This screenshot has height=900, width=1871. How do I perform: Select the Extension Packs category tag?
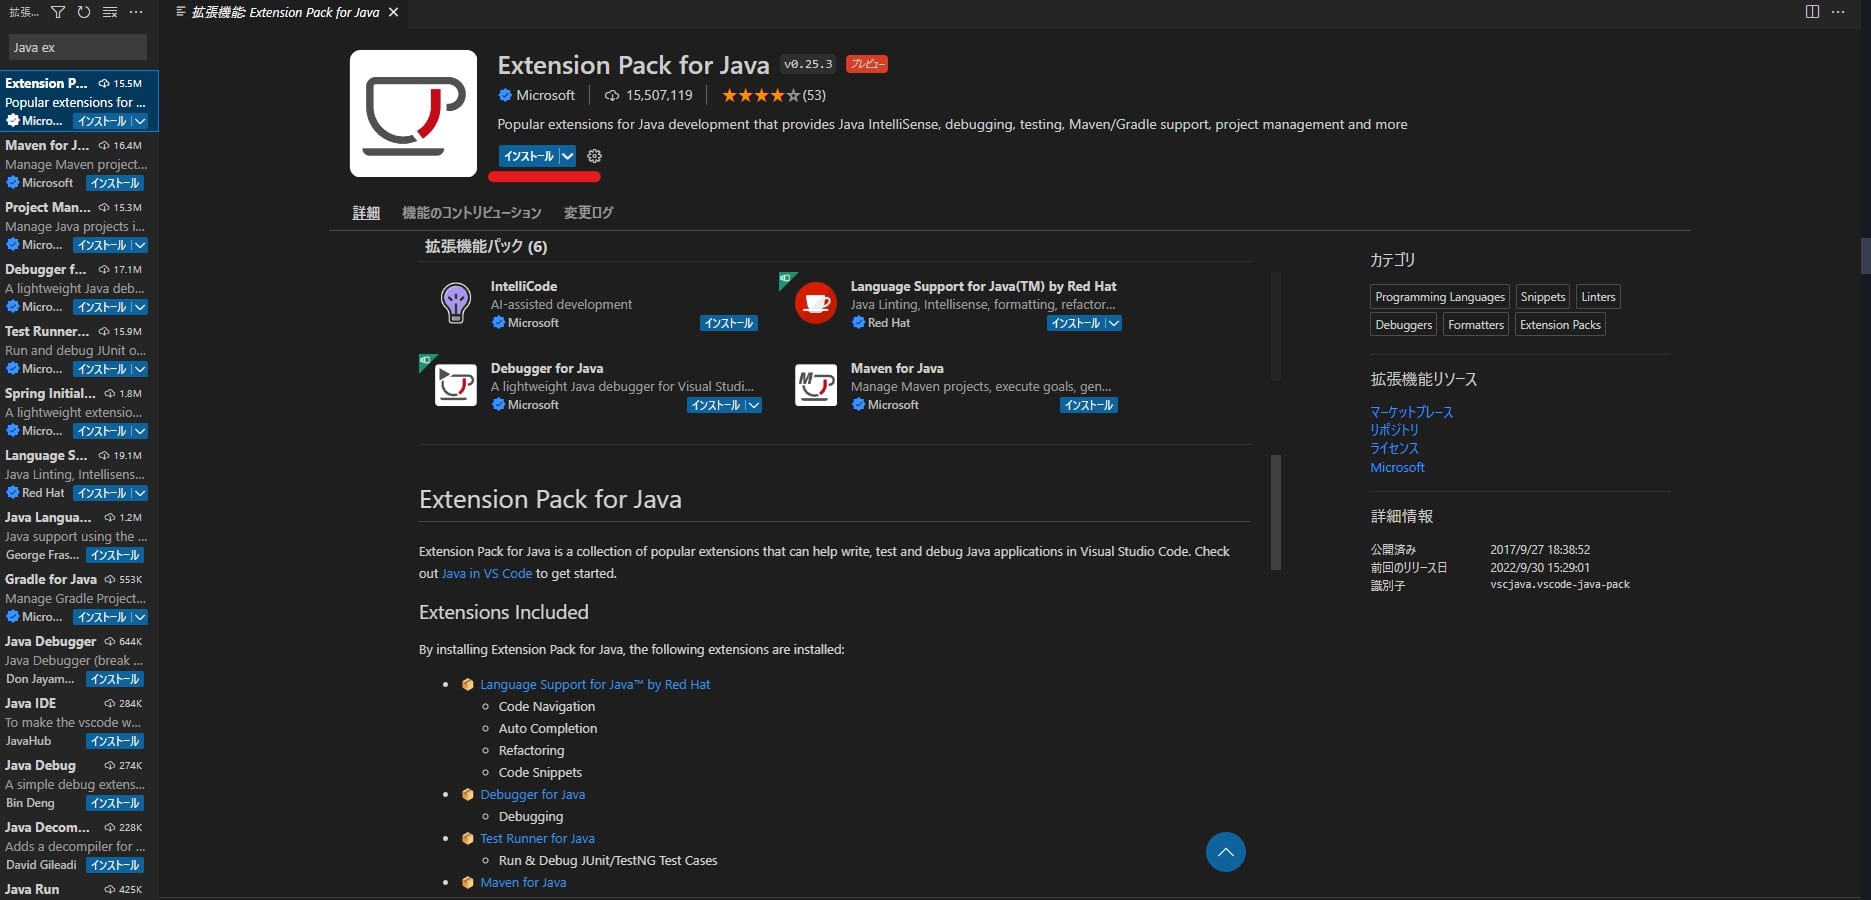point(1560,325)
